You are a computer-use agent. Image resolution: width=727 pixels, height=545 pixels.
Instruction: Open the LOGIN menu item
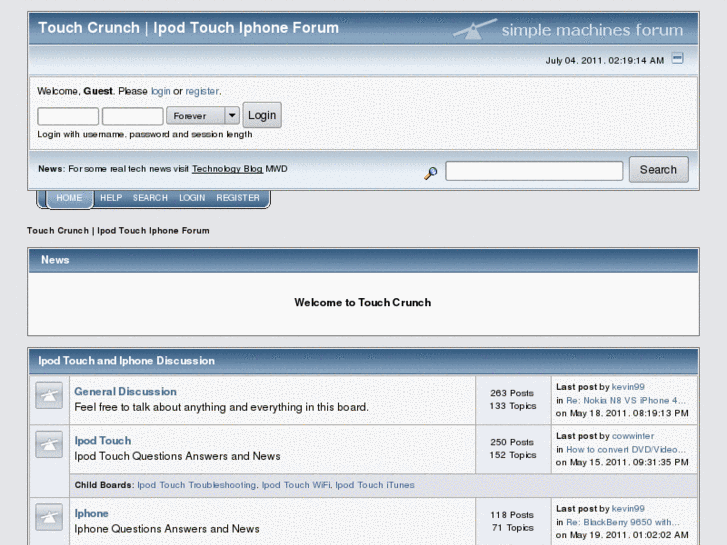(192, 198)
